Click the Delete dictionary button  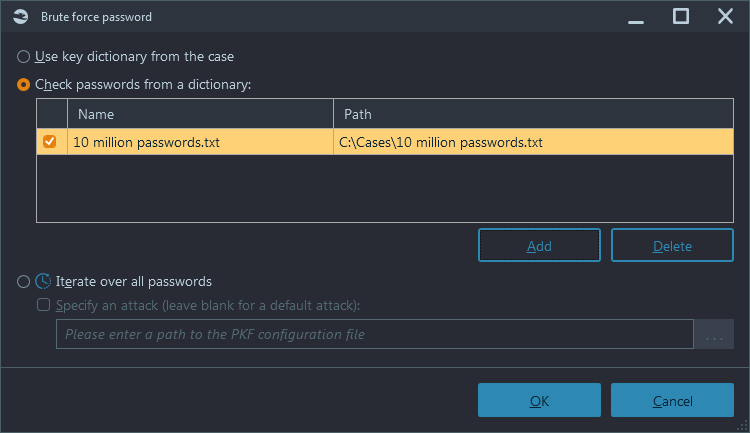(x=672, y=245)
